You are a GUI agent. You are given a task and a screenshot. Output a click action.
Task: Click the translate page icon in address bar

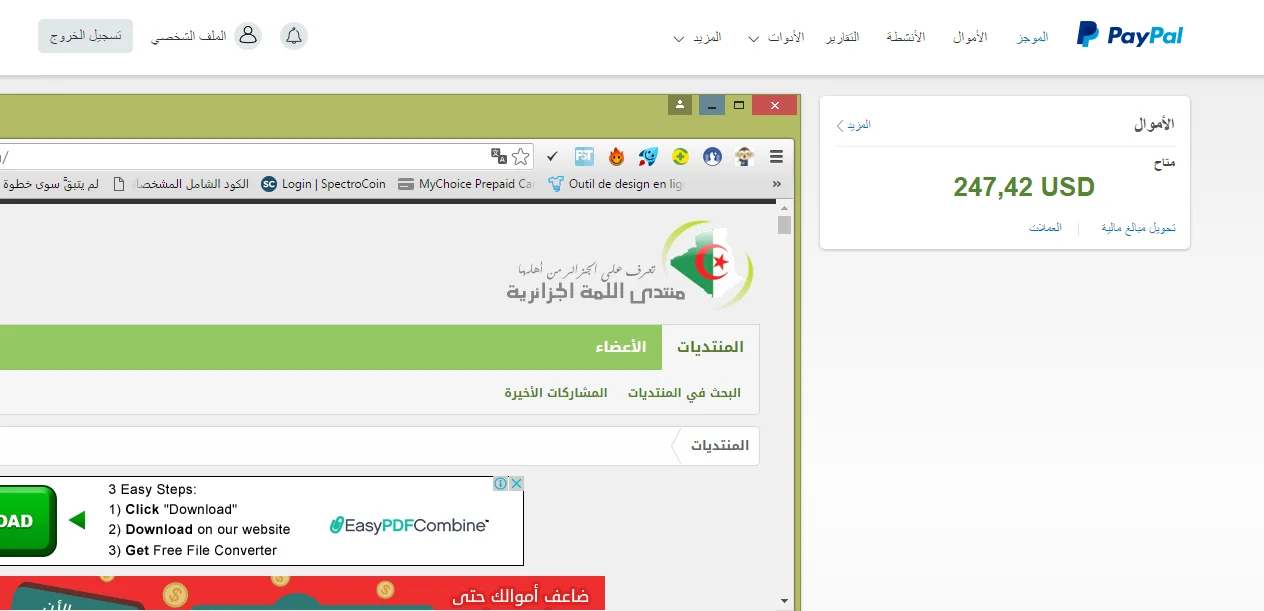tap(499, 156)
